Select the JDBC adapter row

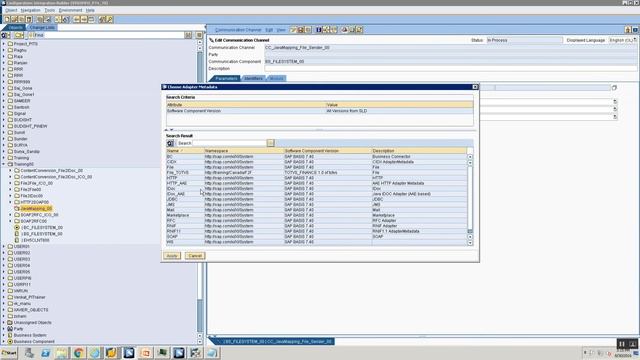(x=316, y=199)
